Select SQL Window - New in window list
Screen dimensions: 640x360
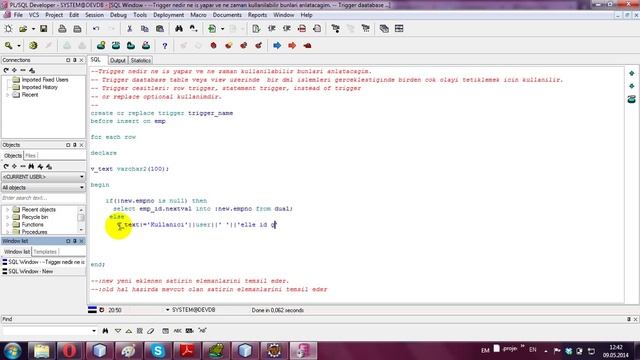pos(31,271)
